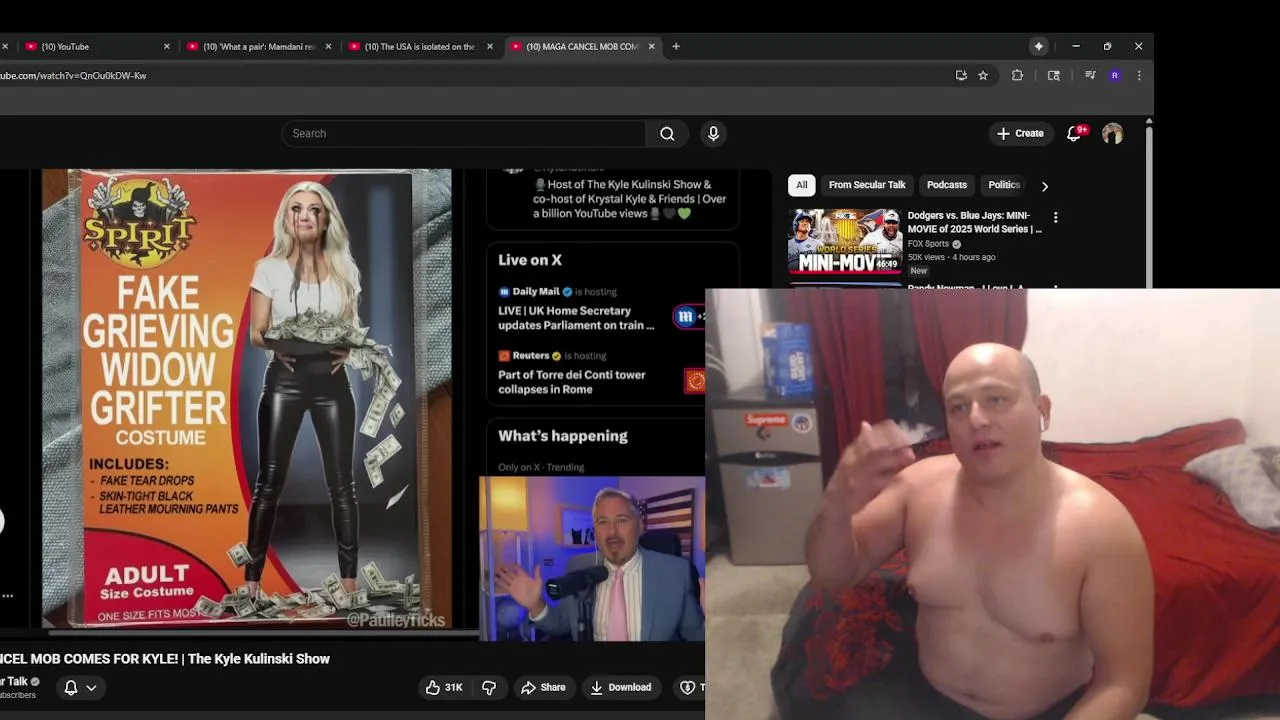Click the browser address bar URL
The width and height of the screenshot is (1280, 720).
tap(73, 75)
